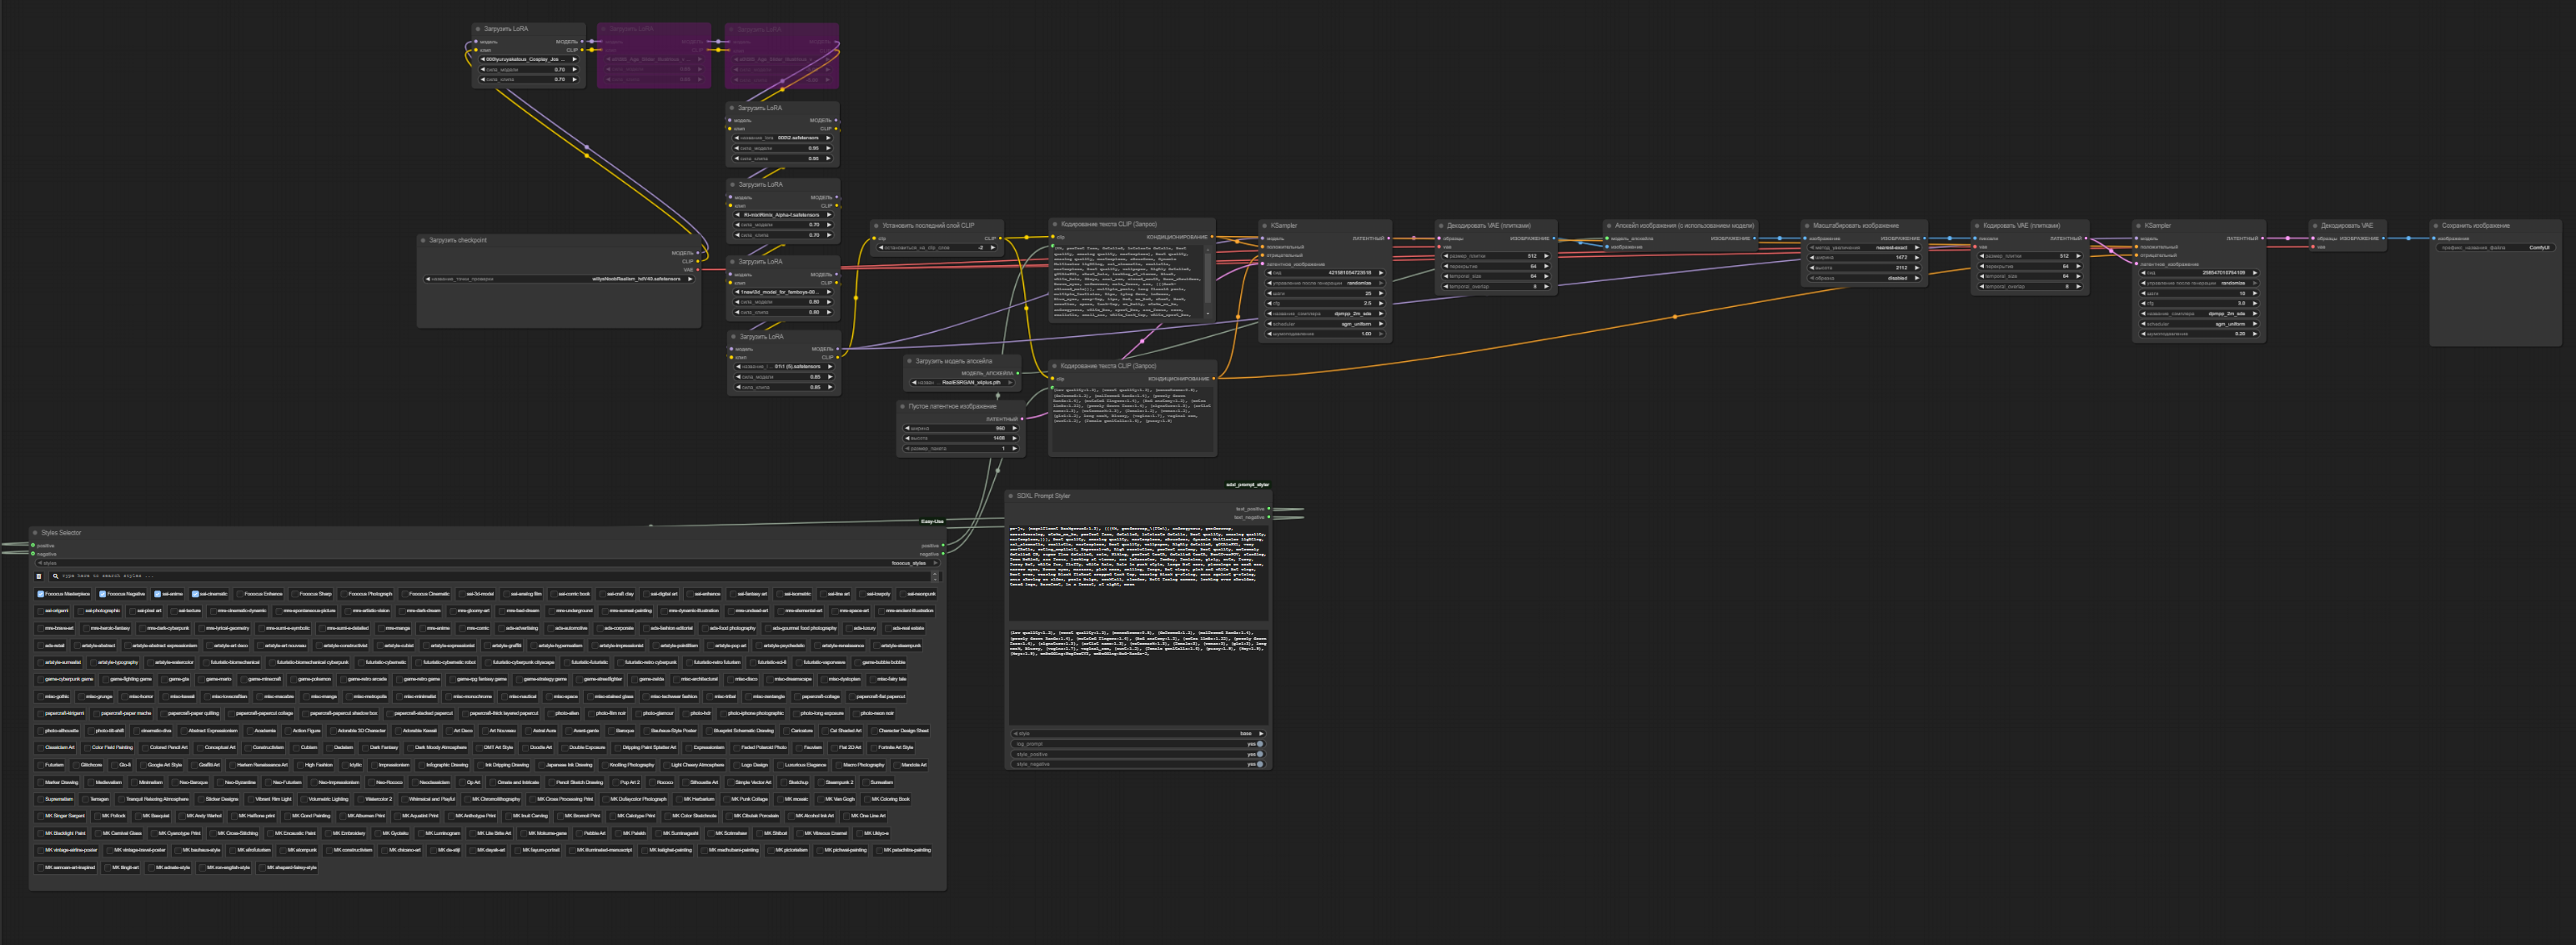
Task: Collapse the Пустое латентное изображение node dot
Action: point(903,407)
